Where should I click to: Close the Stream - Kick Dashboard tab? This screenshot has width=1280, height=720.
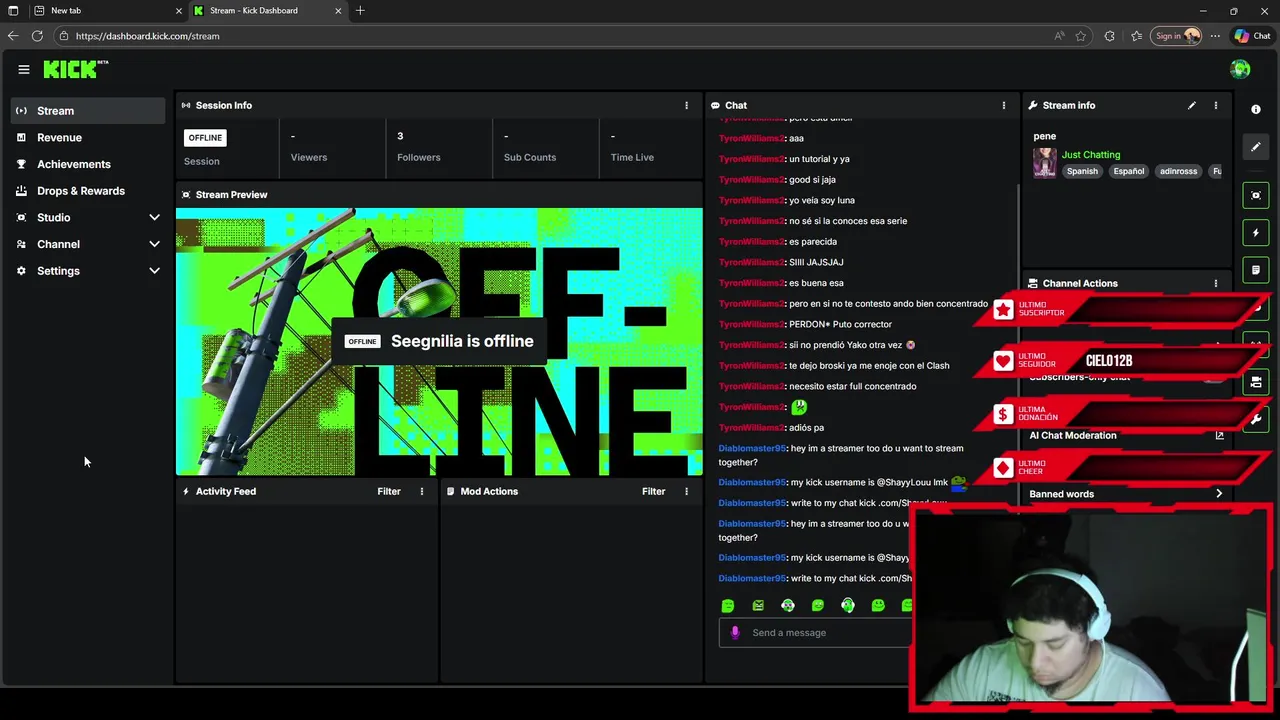[x=338, y=11]
